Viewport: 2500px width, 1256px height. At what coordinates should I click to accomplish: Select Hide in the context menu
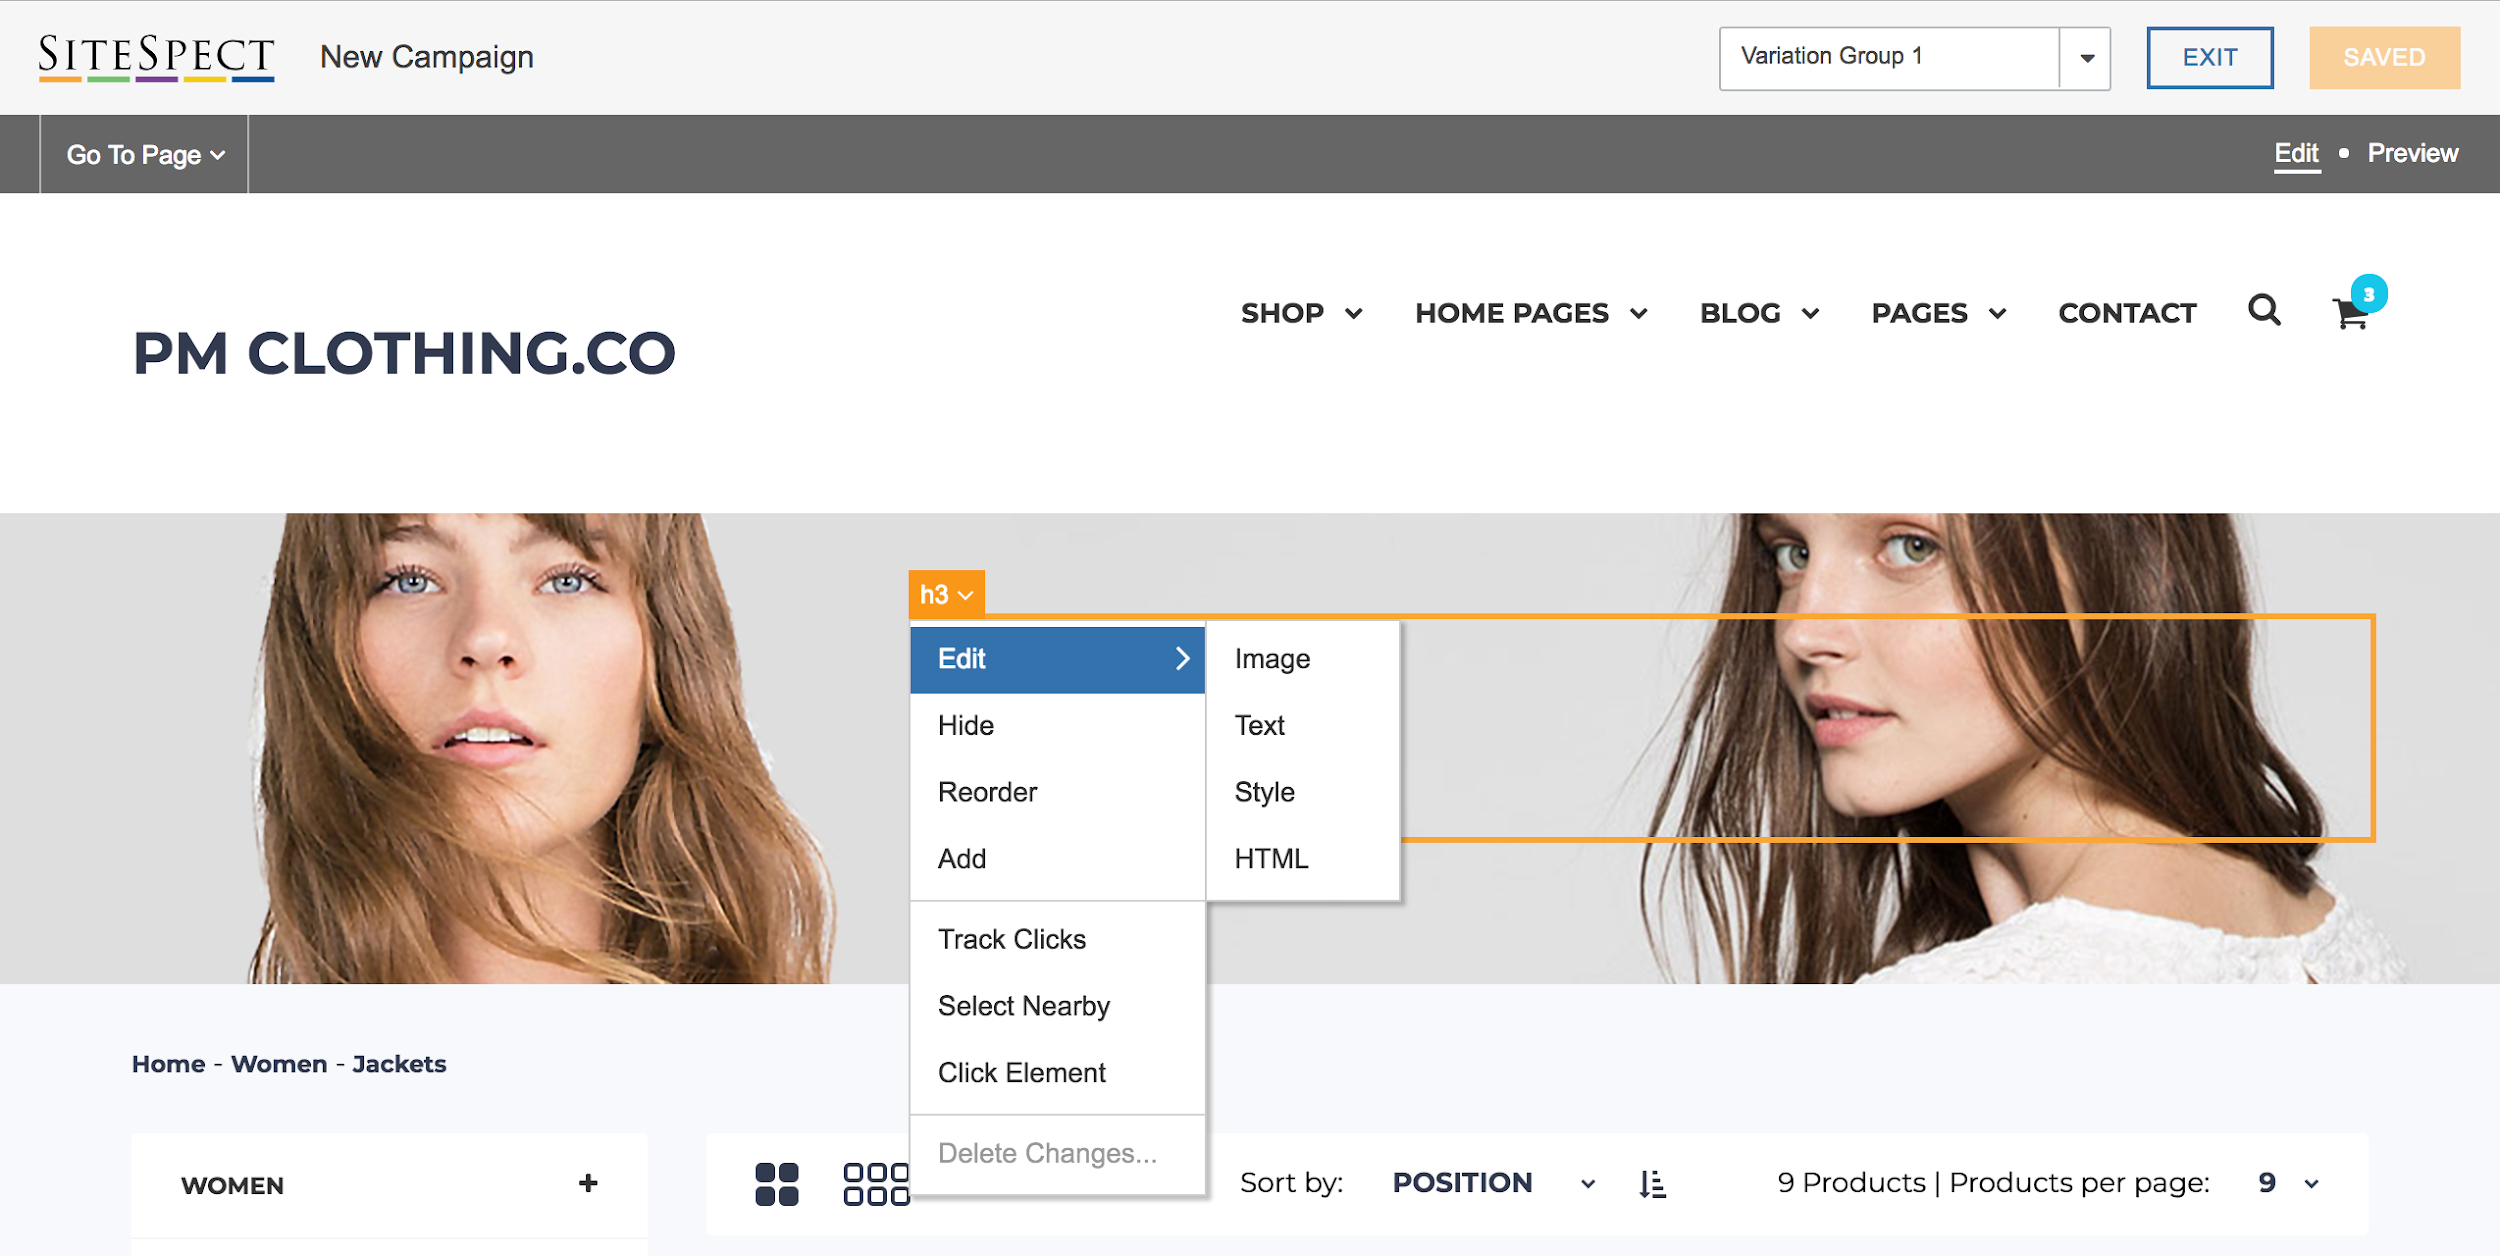coord(965,725)
